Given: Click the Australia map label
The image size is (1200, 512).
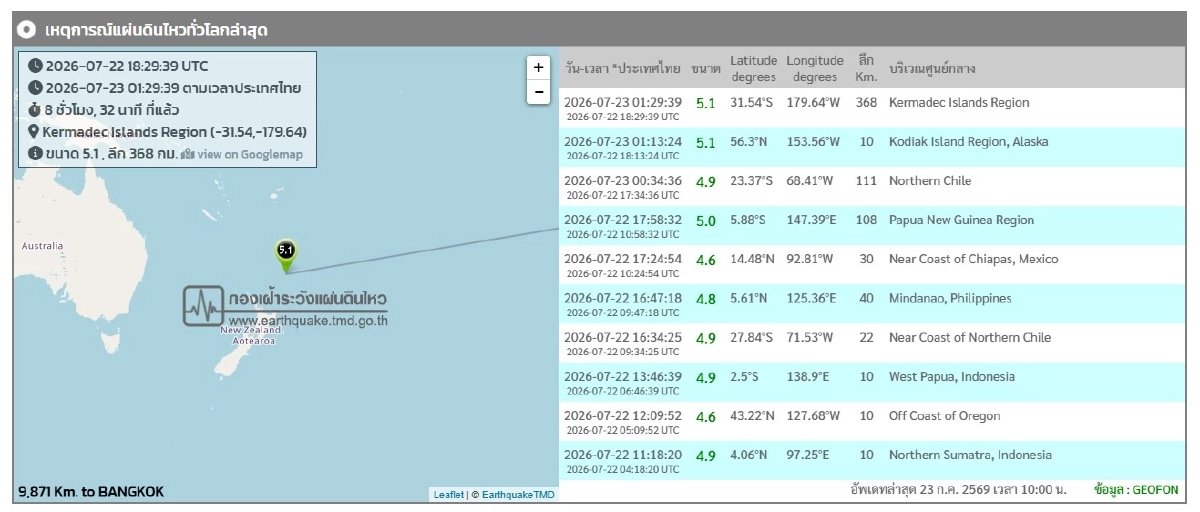Looking at the screenshot, I should tap(42, 246).
